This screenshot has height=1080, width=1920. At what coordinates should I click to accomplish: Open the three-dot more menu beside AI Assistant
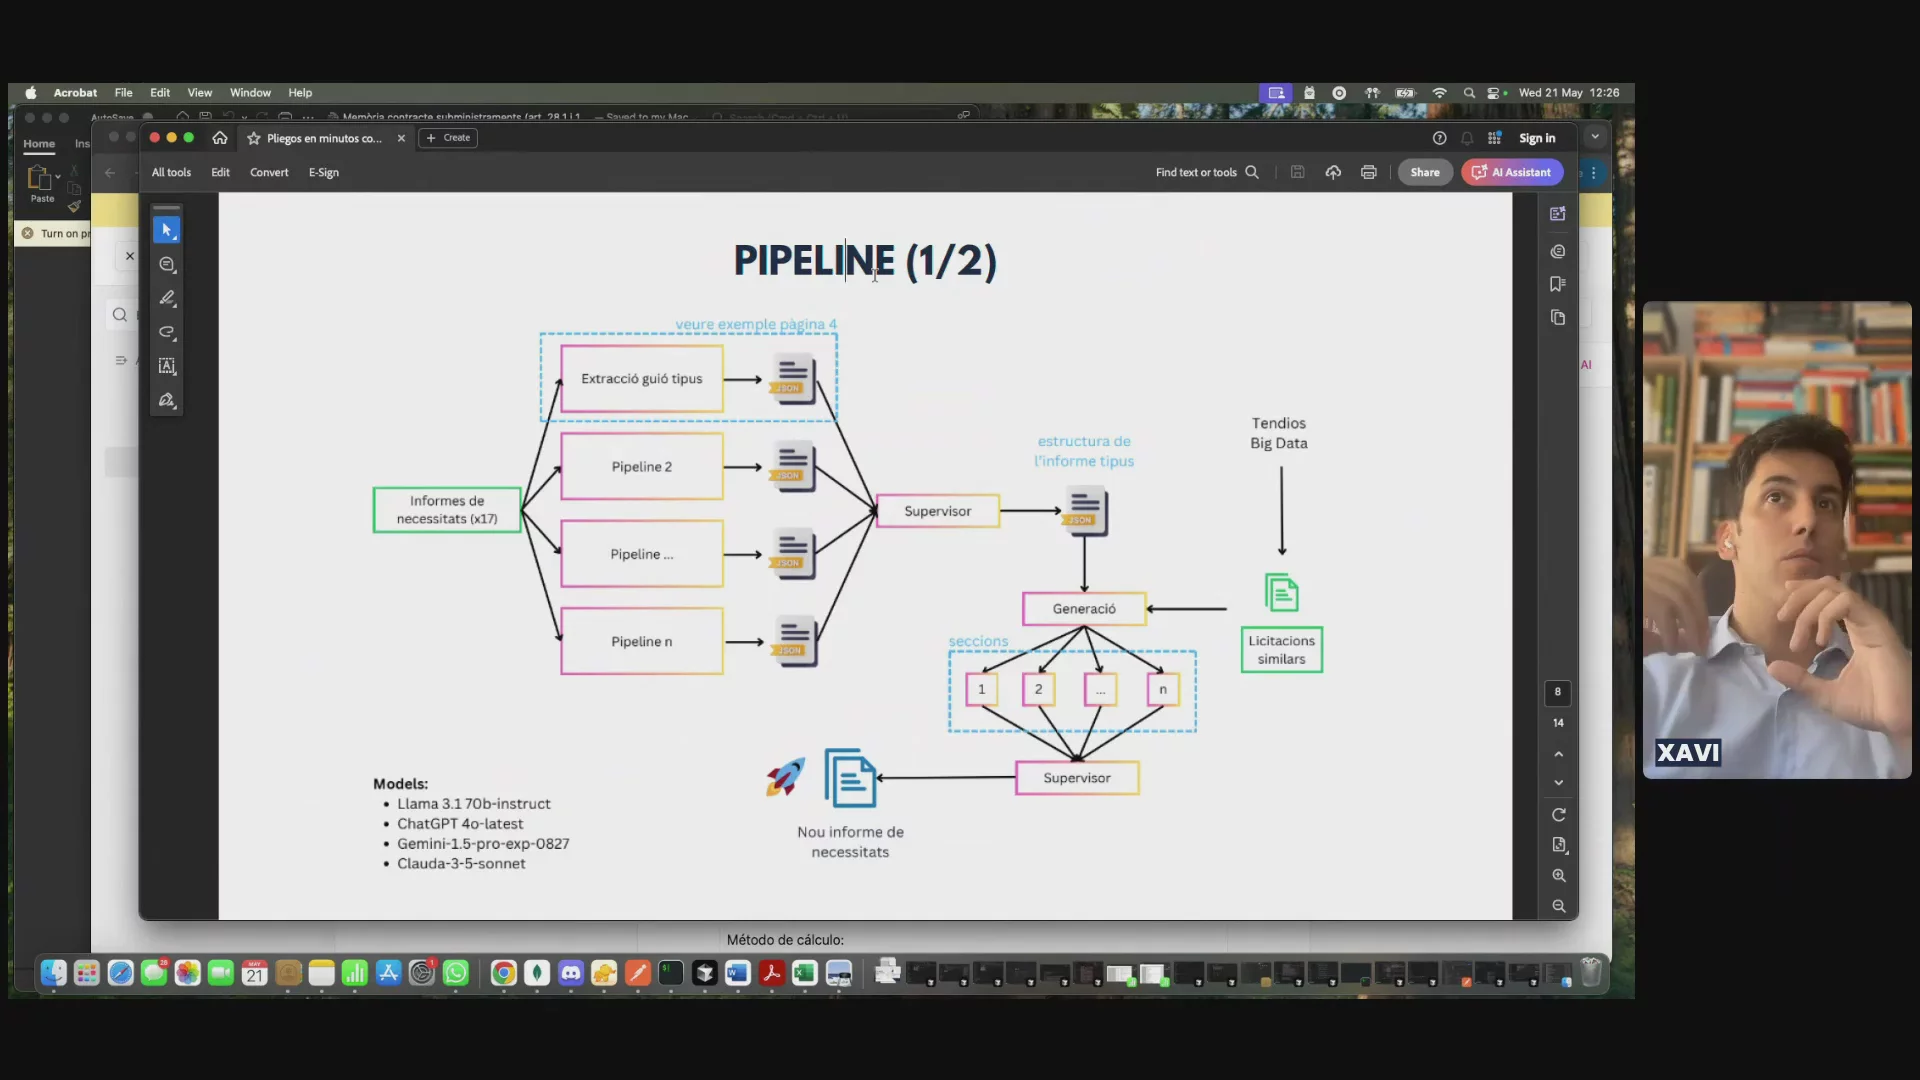[1594, 172]
